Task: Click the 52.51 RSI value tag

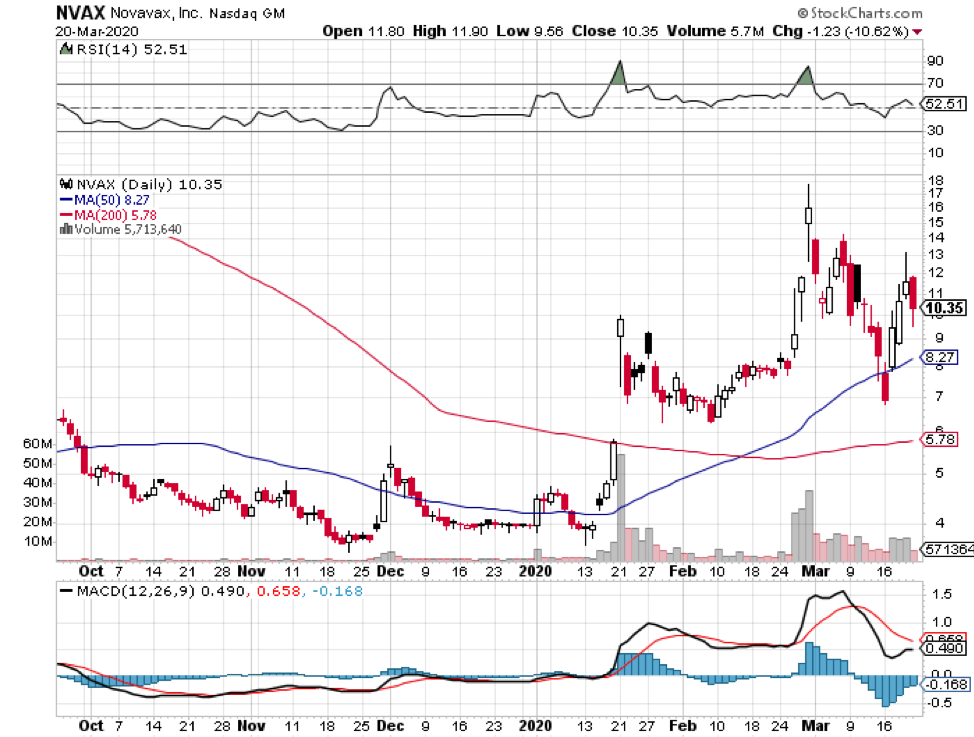Action: (946, 103)
